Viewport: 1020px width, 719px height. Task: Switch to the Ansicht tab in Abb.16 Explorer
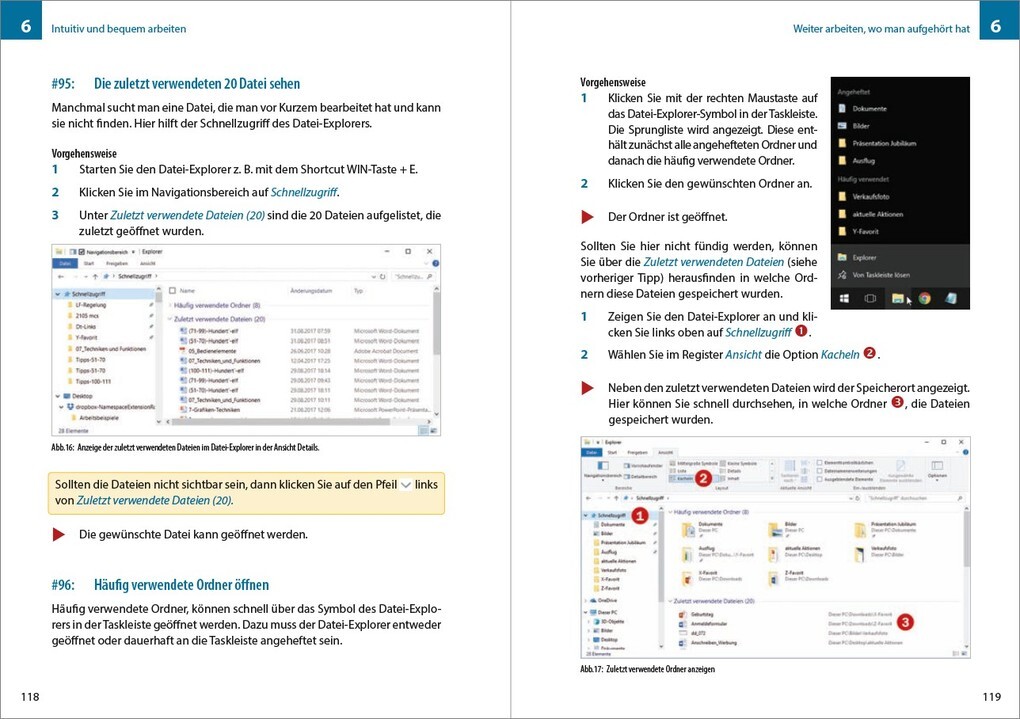pos(148,264)
